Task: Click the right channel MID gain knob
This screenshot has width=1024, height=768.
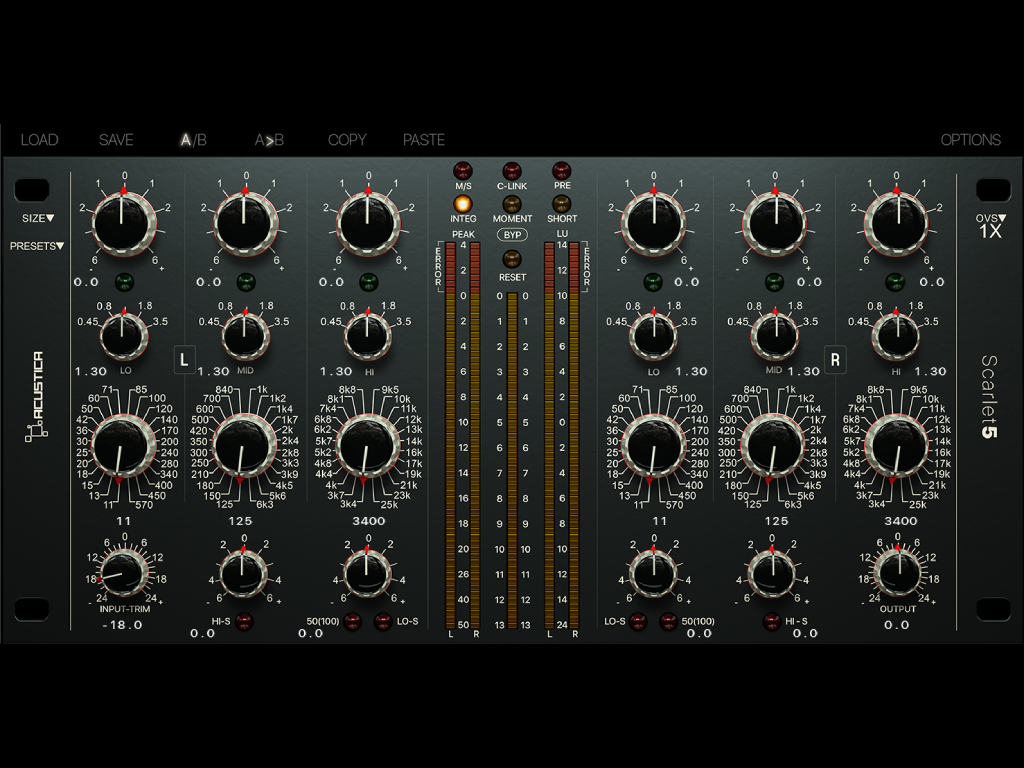Action: (x=775, y=224)
